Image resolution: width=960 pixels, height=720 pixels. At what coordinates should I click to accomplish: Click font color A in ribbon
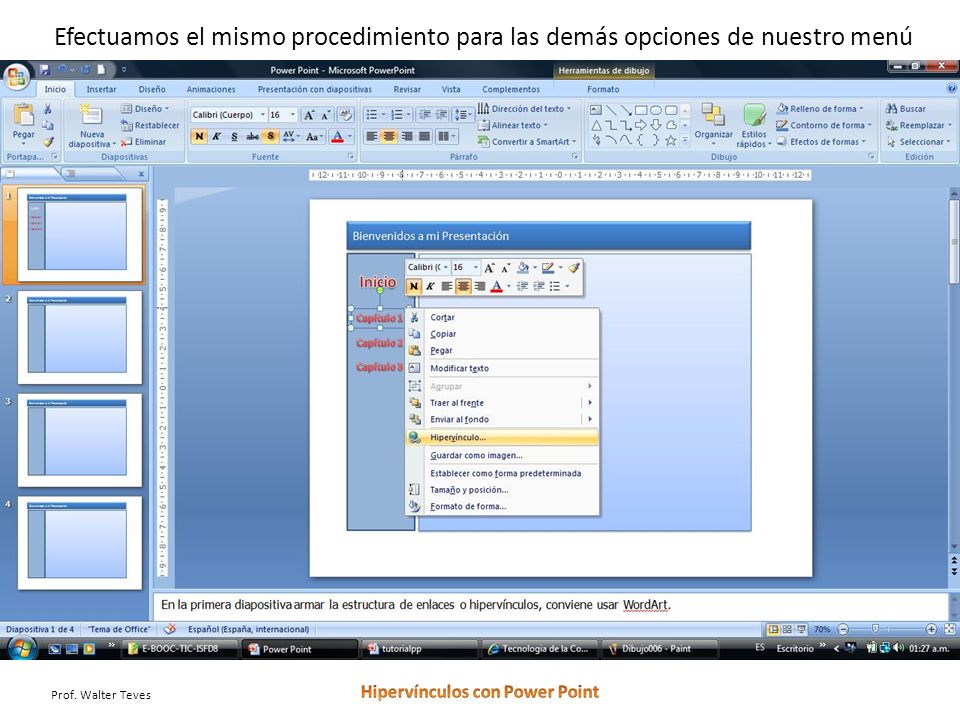point(337,137)
